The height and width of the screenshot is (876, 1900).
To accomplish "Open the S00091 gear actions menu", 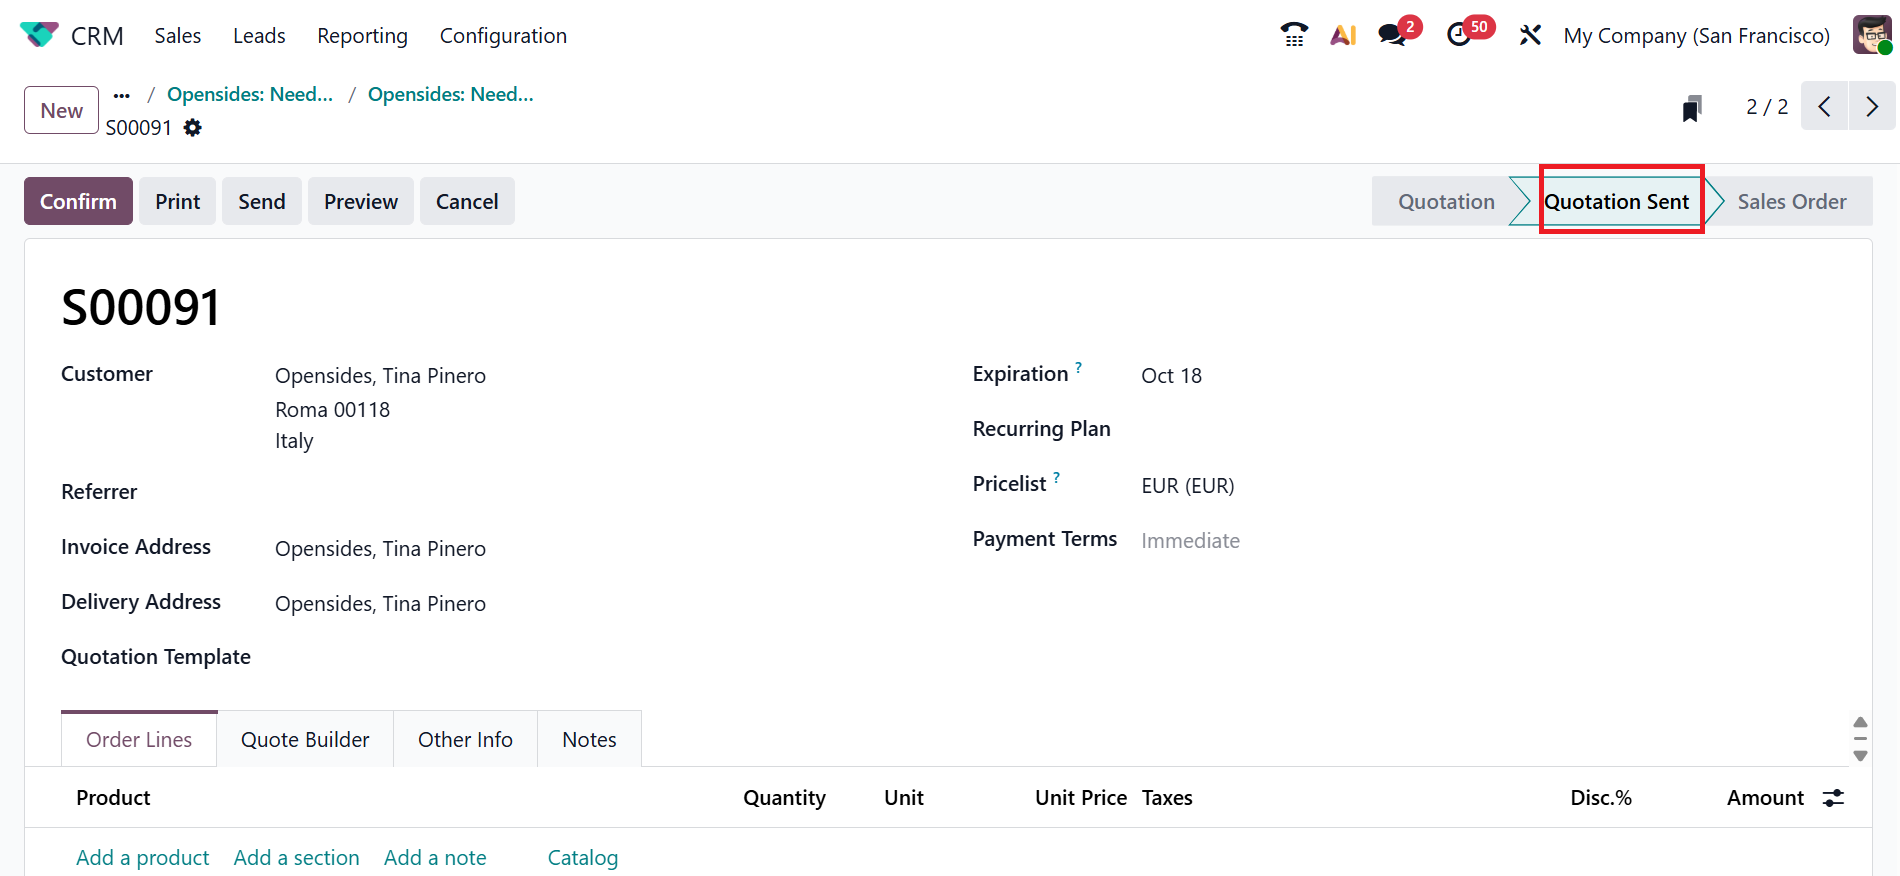I will click(x=193, y=128).
